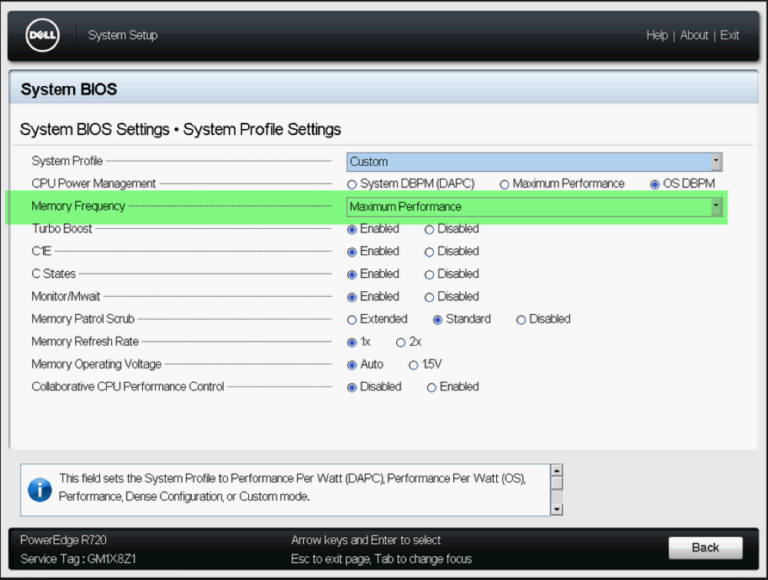Image resolution: width=768 pixels, height=580 pixels.
Task: Set Memory Operating Voltage to 1.5V
Action: (413, 365)
